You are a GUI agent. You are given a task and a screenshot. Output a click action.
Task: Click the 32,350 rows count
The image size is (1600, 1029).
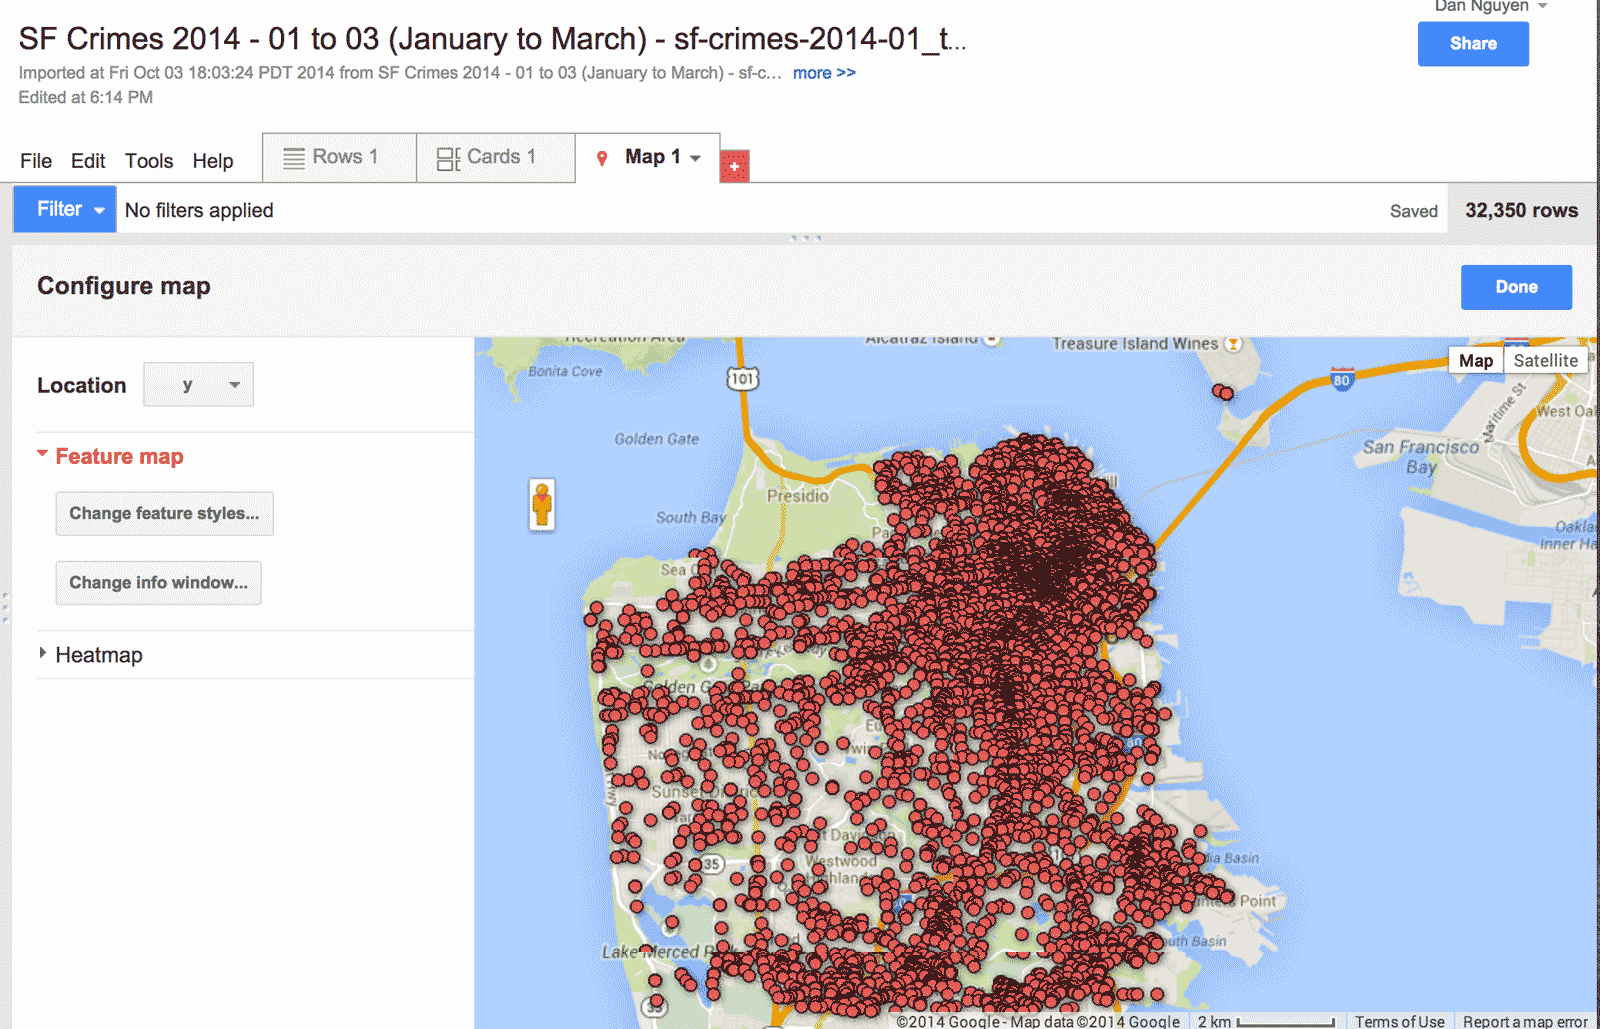pyautogui.click(x=1521, y=210)
